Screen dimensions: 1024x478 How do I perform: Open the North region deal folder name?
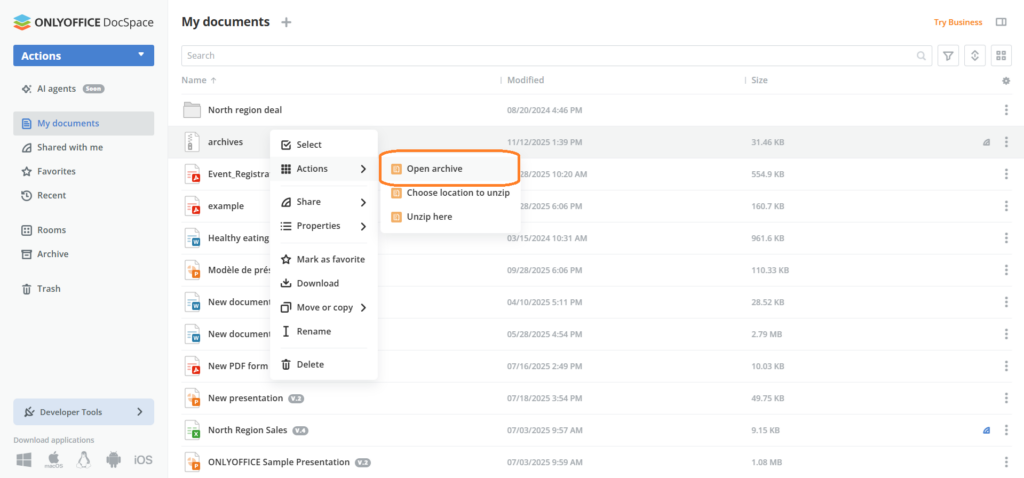pyautogui.click(x=245, y=110)
